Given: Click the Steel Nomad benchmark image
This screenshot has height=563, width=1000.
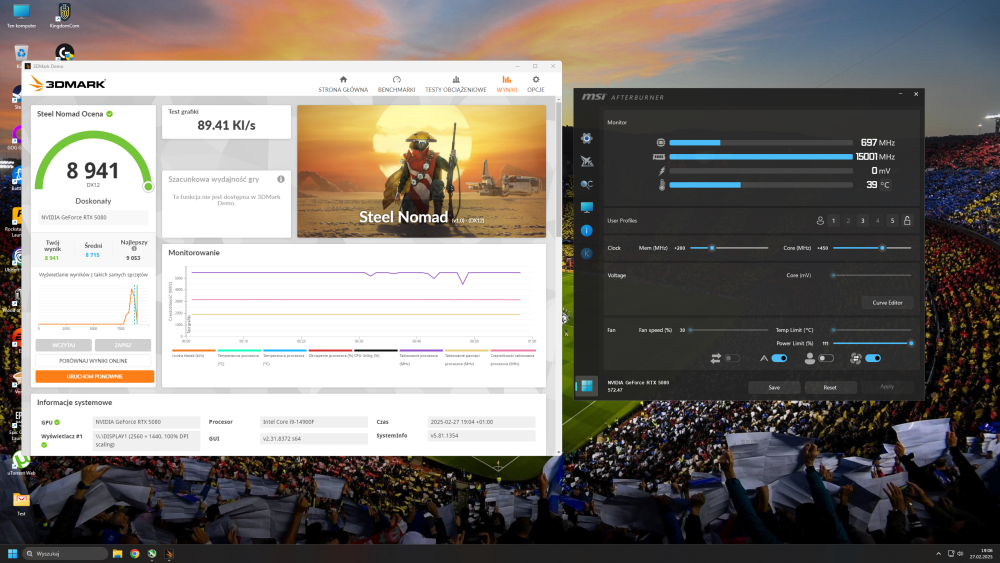Looking at the screenshot, I should [x=422, y=171].
